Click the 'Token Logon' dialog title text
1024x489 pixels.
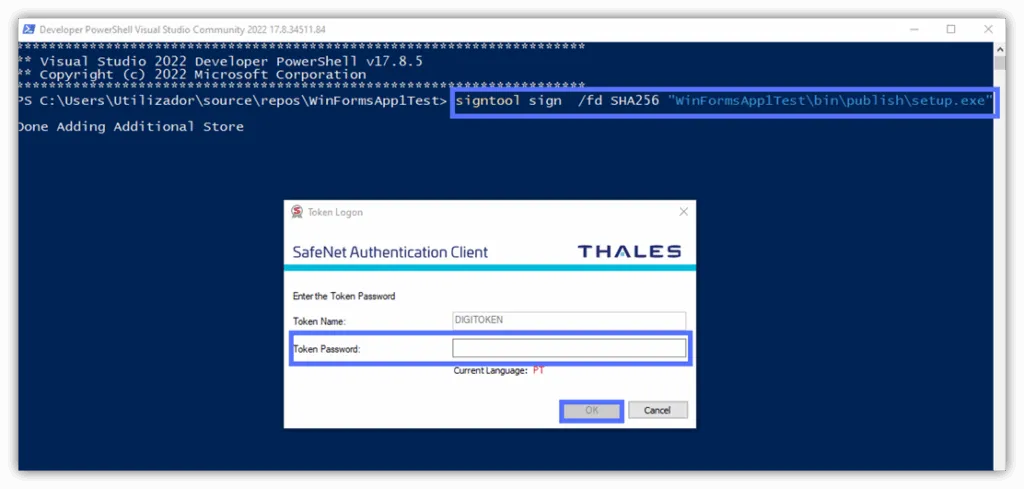tap(335, 212)
